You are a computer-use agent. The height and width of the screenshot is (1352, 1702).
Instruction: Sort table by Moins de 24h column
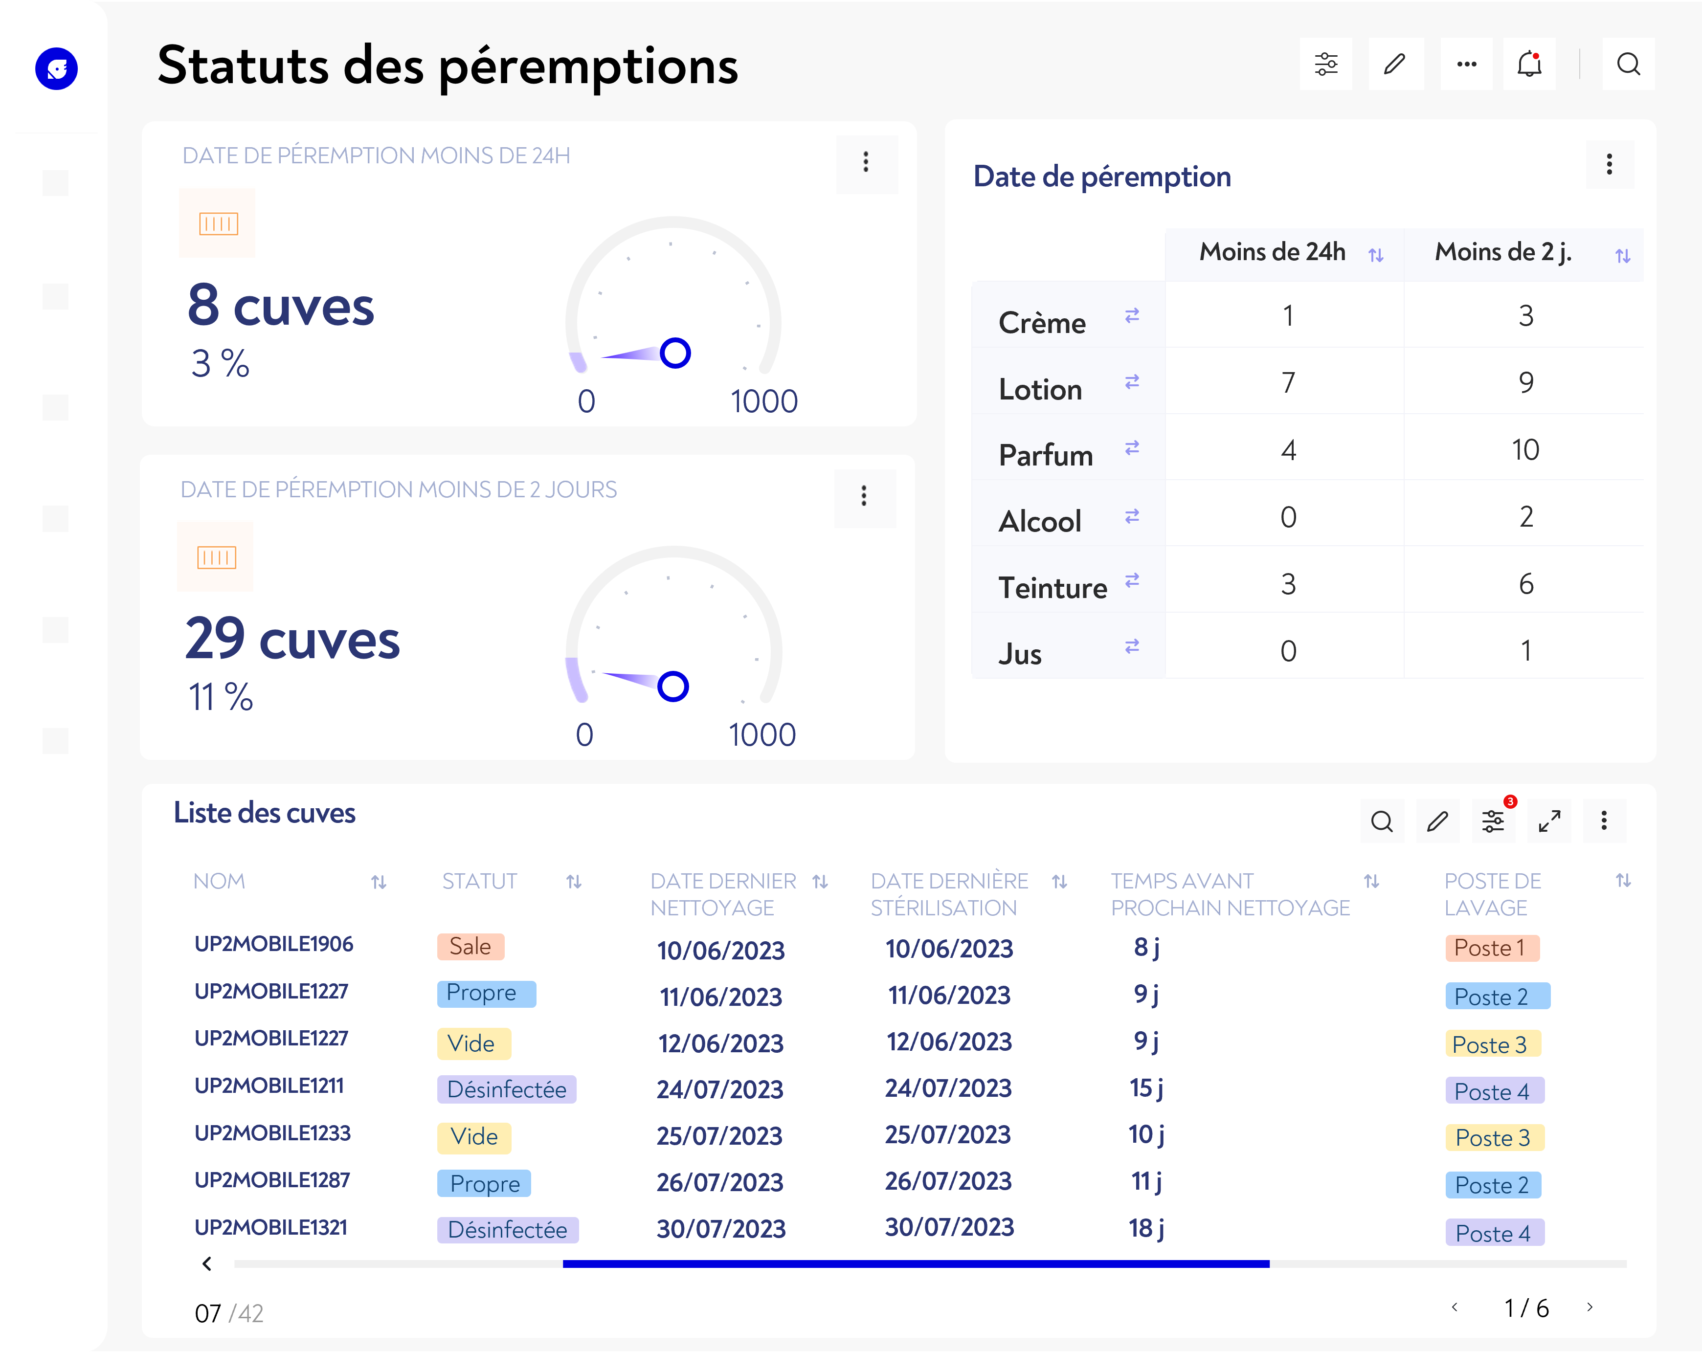pyautogui.click(x=1376, y=256)
